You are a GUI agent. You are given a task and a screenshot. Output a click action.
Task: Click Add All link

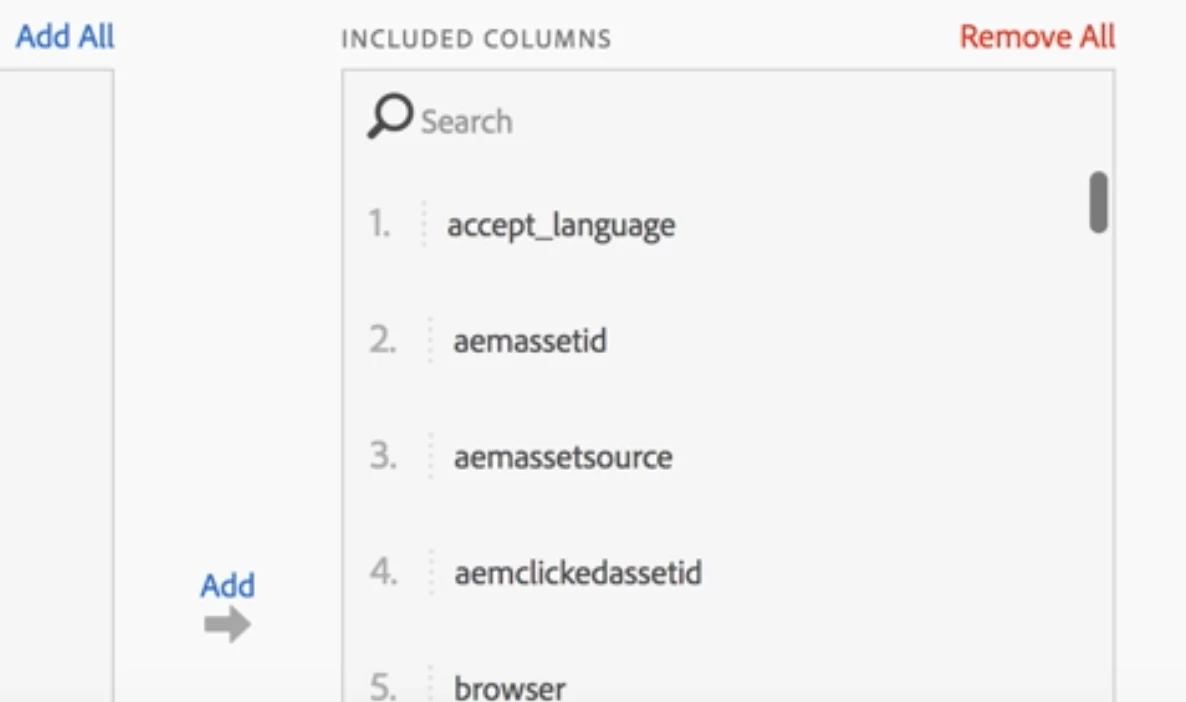pyautogui.click(x=65, y=38)
